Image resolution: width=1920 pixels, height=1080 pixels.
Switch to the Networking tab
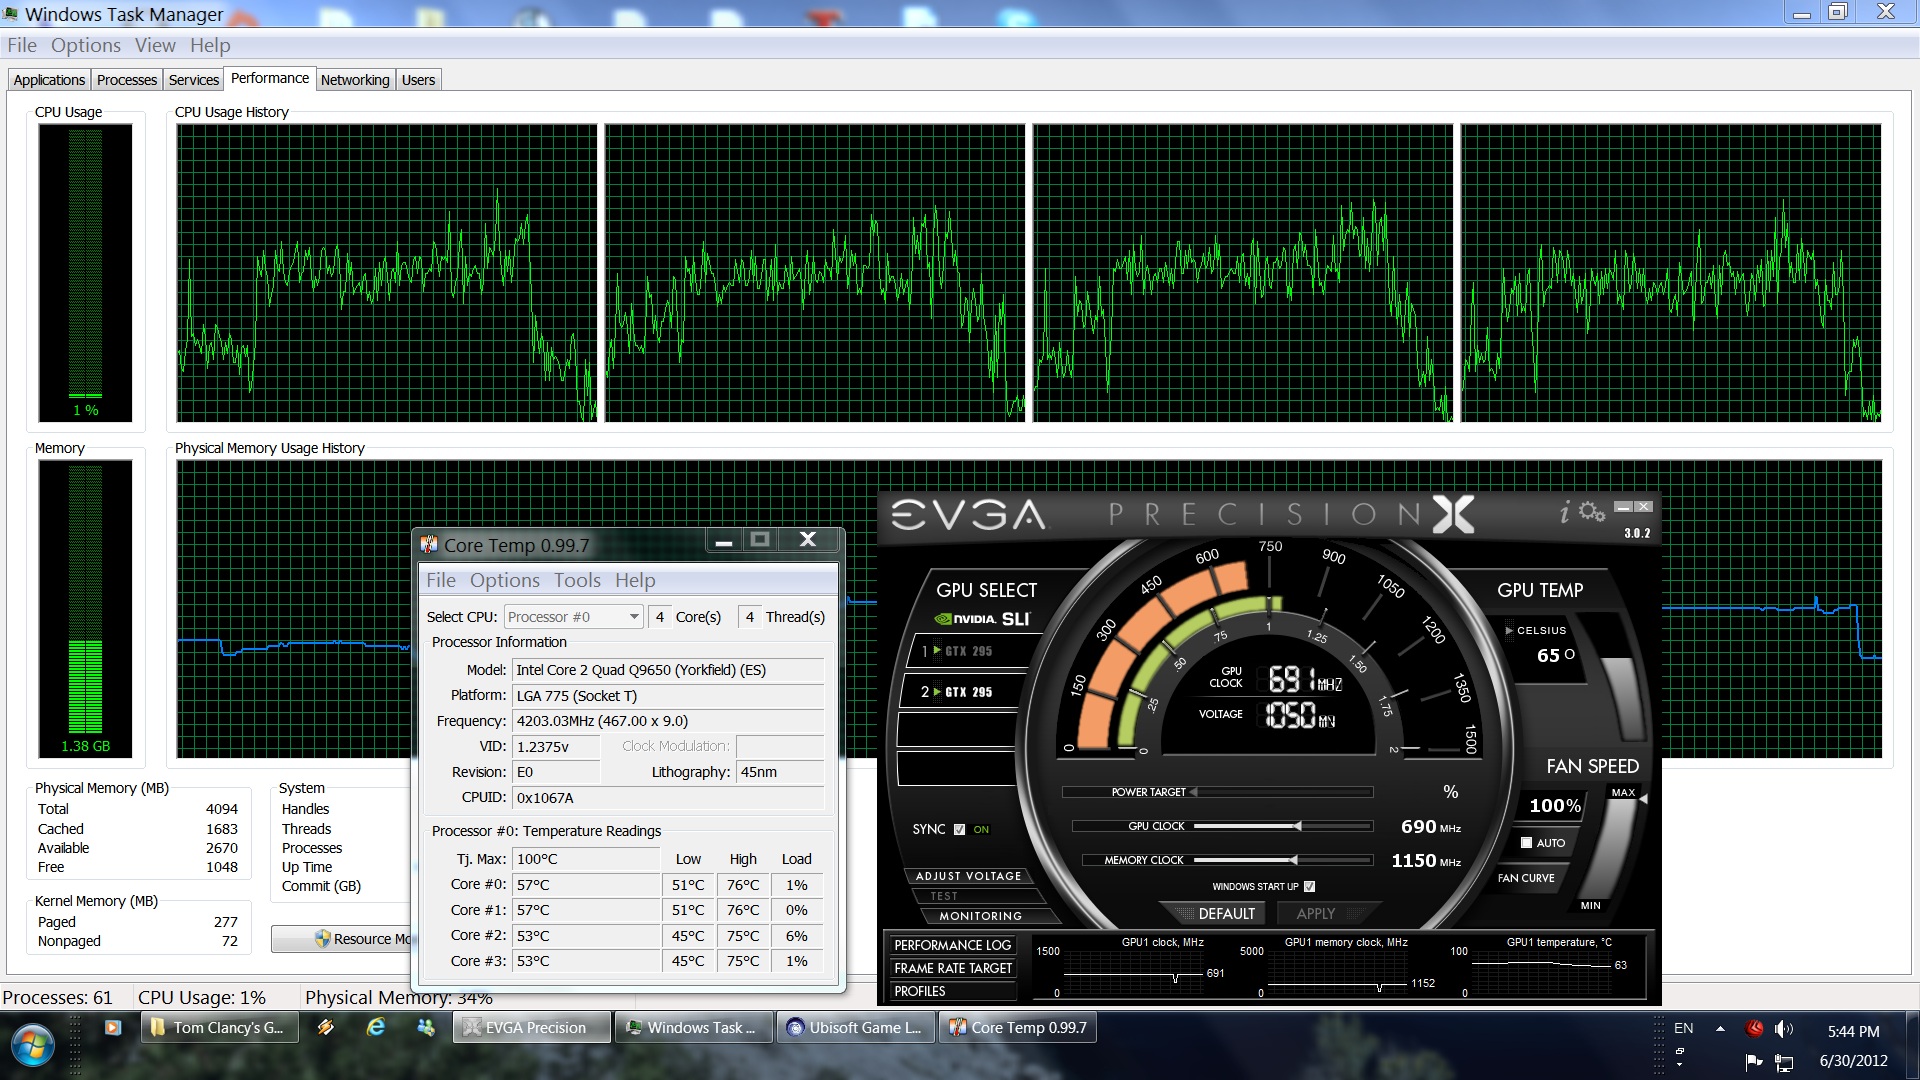tap(355, 80)
